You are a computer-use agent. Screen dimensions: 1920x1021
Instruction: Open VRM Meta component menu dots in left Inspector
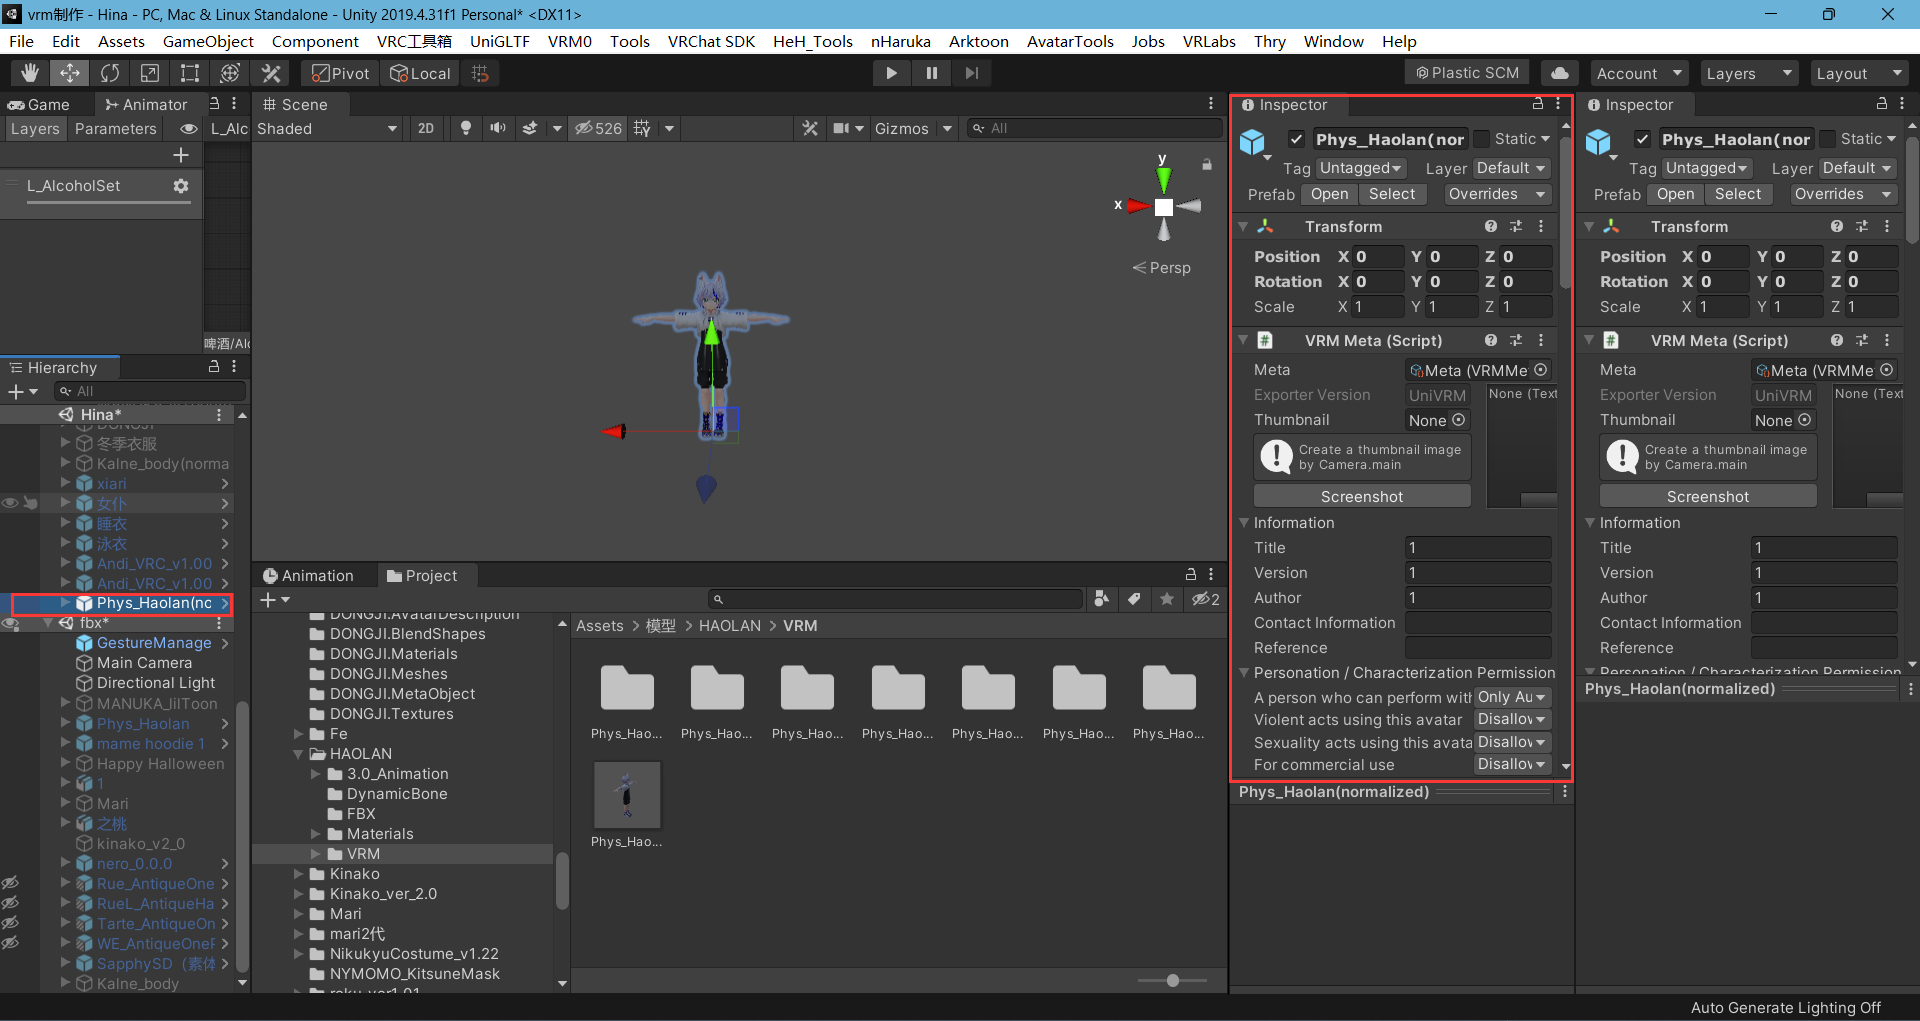1541,341
